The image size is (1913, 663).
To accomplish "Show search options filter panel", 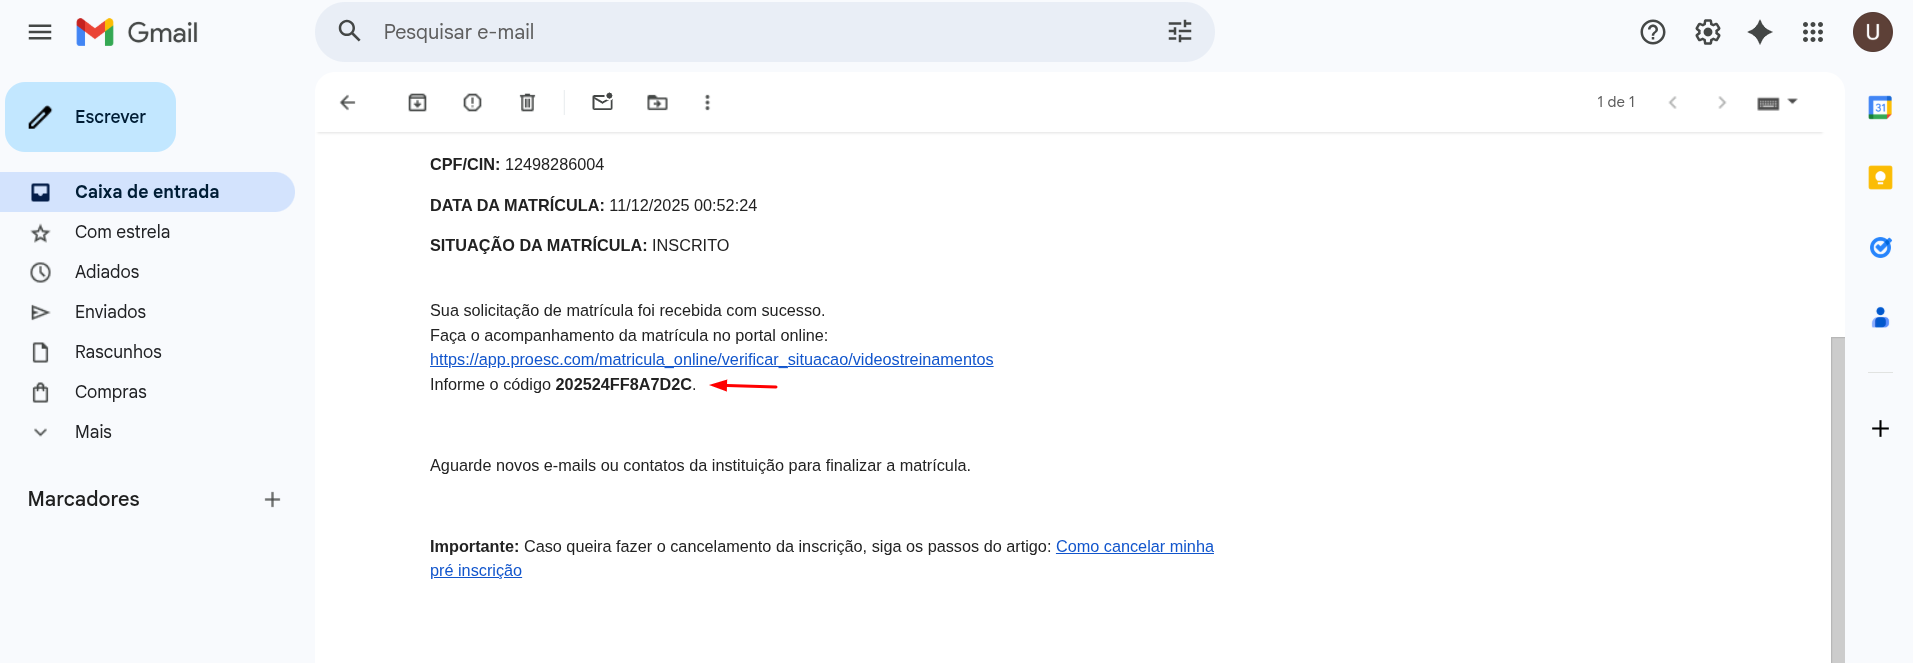I will click(x=1179, y=32).
